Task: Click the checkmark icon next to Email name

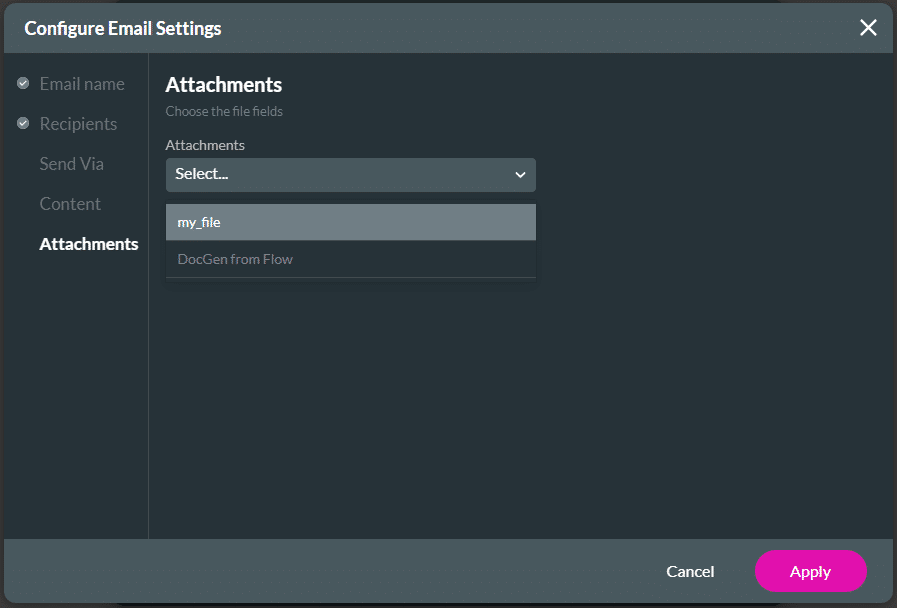Action: coord(22,83)
